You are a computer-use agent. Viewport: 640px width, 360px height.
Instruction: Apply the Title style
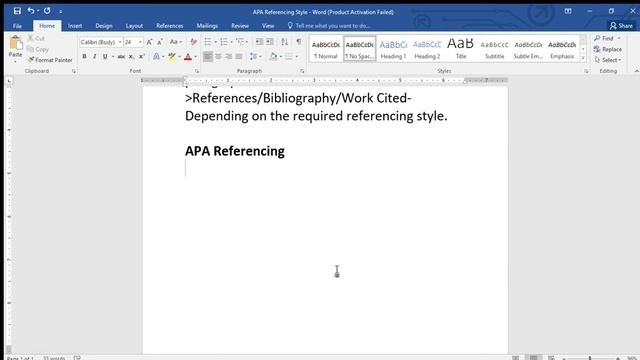[460, 49]
